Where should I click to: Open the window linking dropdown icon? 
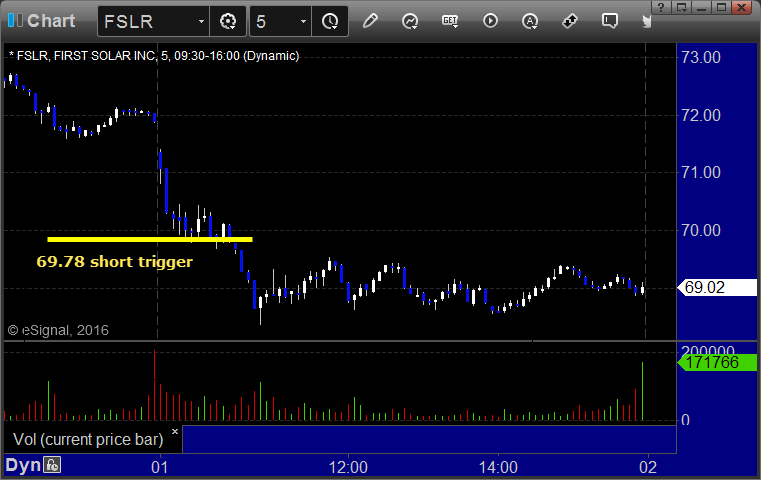682,7
